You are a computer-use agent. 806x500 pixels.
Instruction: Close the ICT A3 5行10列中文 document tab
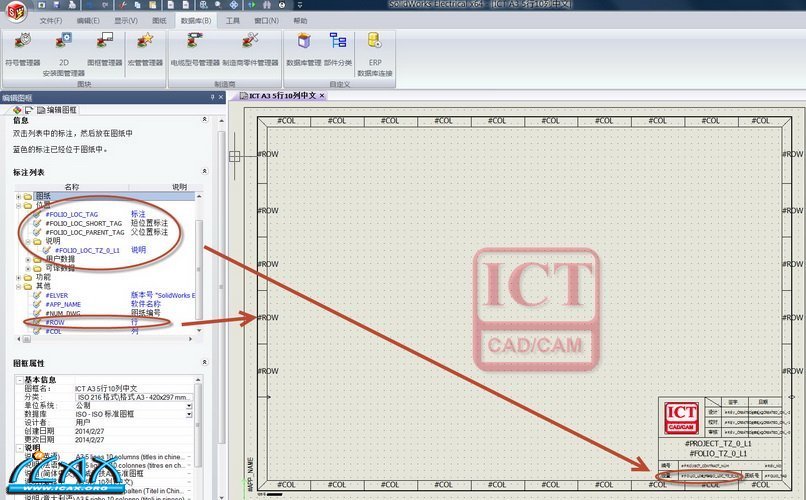(x=322, y=96)
